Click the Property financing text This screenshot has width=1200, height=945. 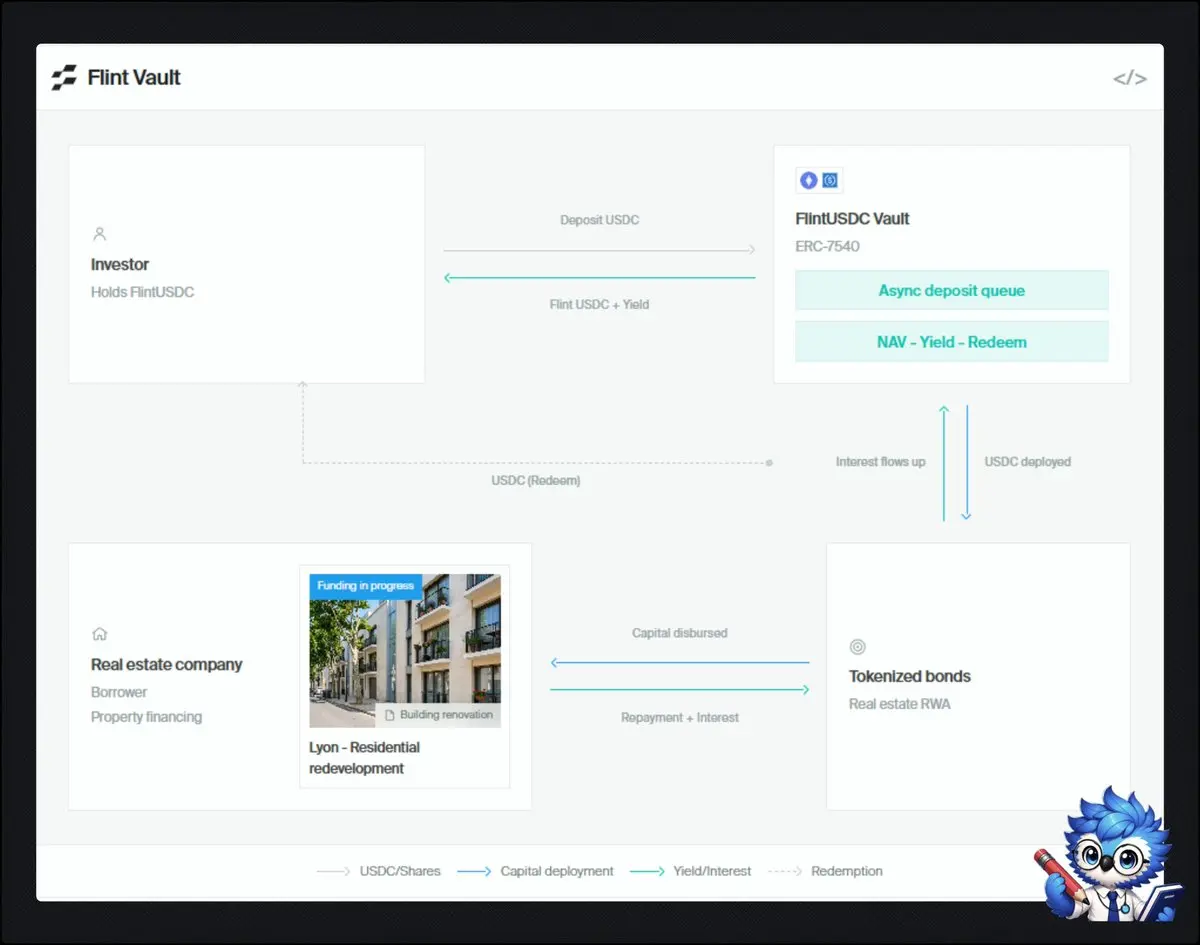[x=146, y=717]
